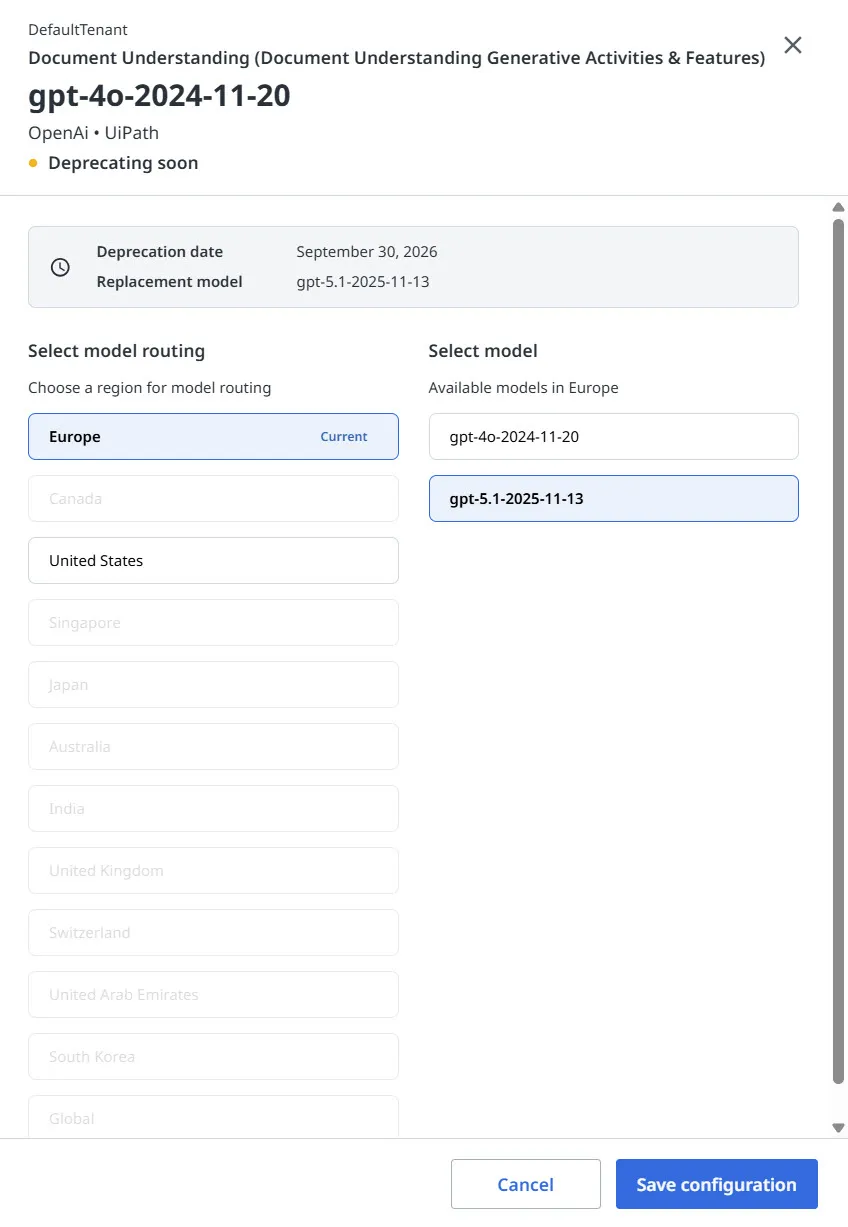The width and height of the screenshot is (848, 1227).
Task: Click the September 30, 2026 date
Action: pyautogui.click(x=367, y=252)
